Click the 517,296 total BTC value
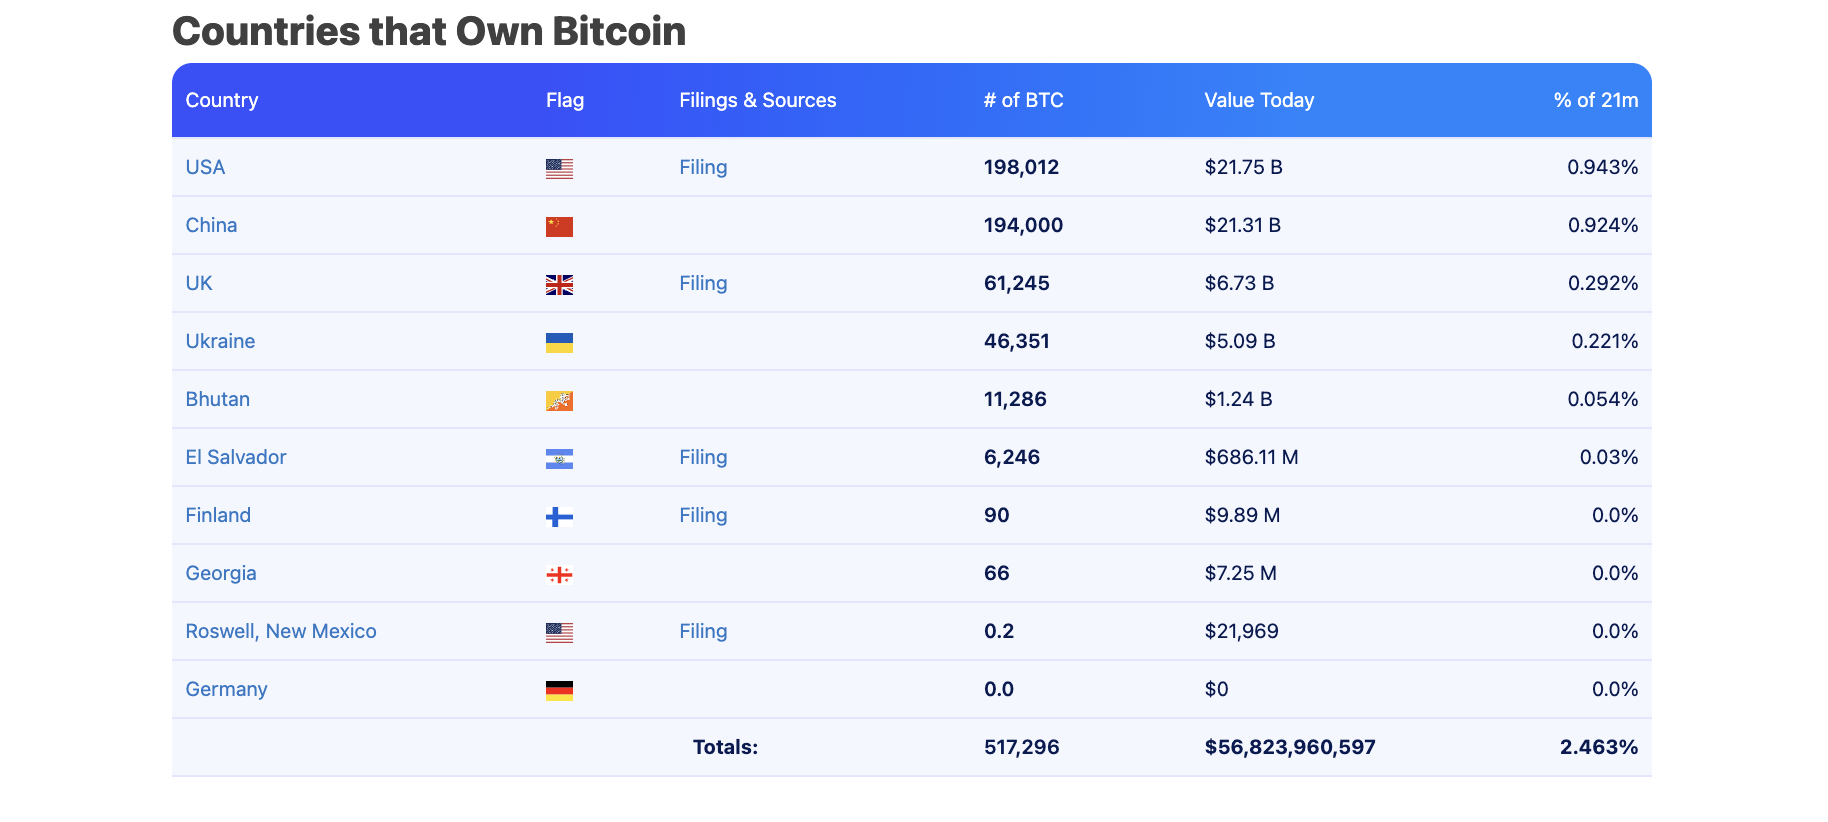The height and width of the screenshot is (822, 1828). pyautogui.click(x=1021, y=747)
